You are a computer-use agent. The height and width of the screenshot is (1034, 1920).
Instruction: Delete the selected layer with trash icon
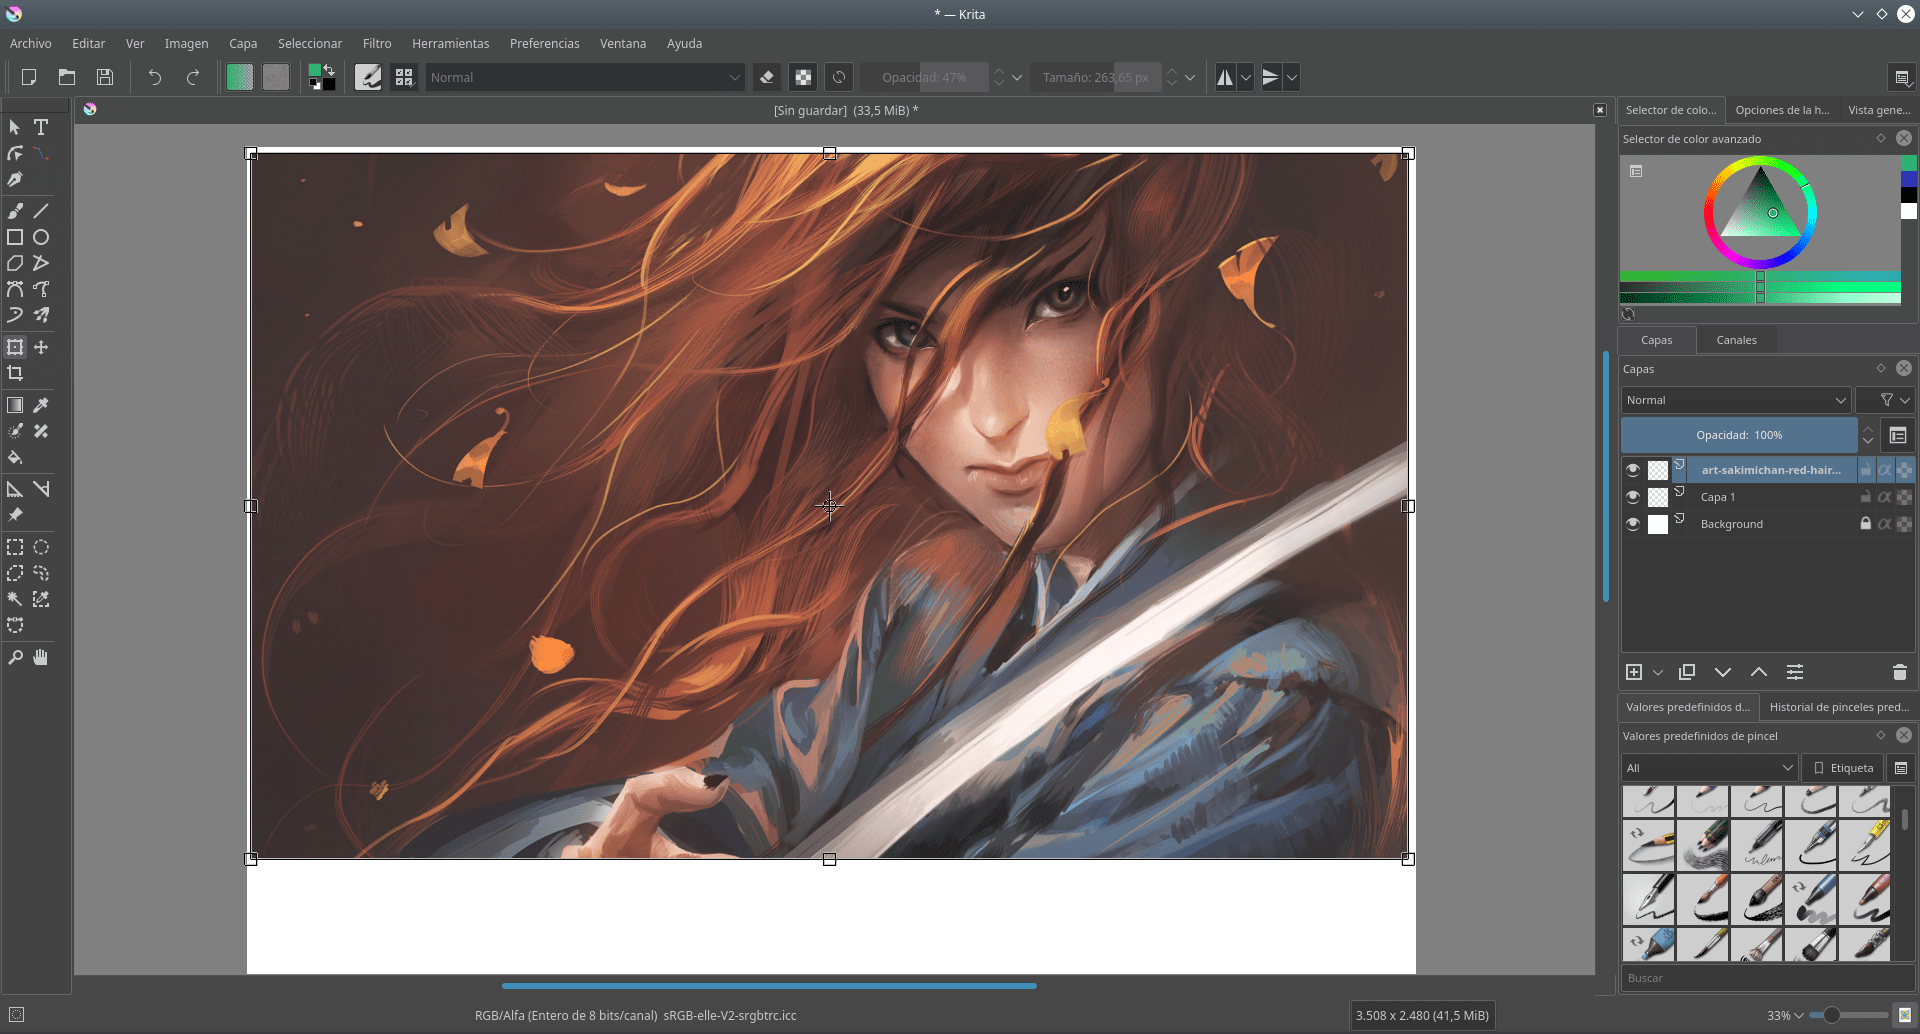pos(1899,672)
